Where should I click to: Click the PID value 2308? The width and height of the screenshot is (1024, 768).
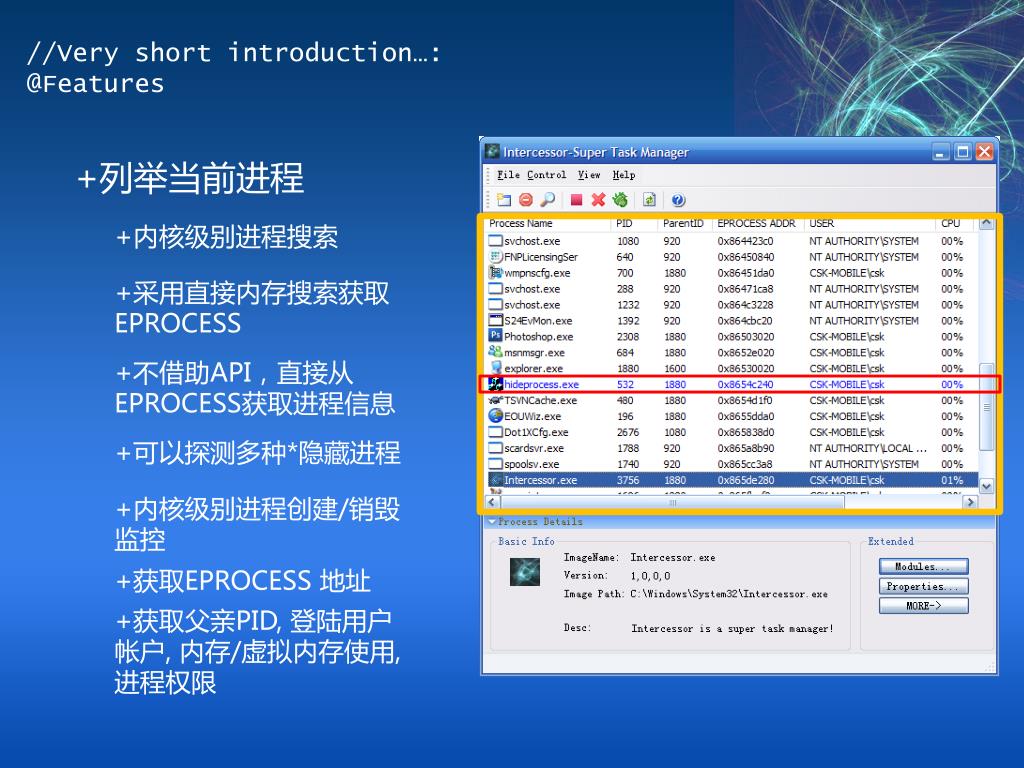[628, 336]
